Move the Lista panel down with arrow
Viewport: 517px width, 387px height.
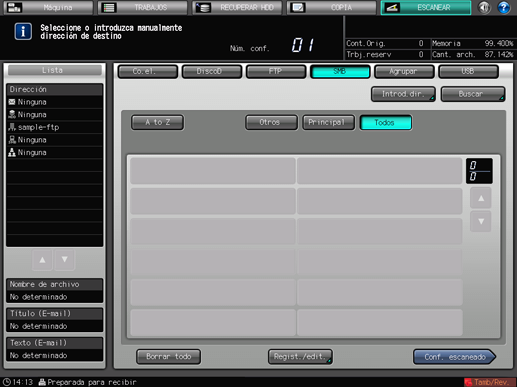[65, 260]
